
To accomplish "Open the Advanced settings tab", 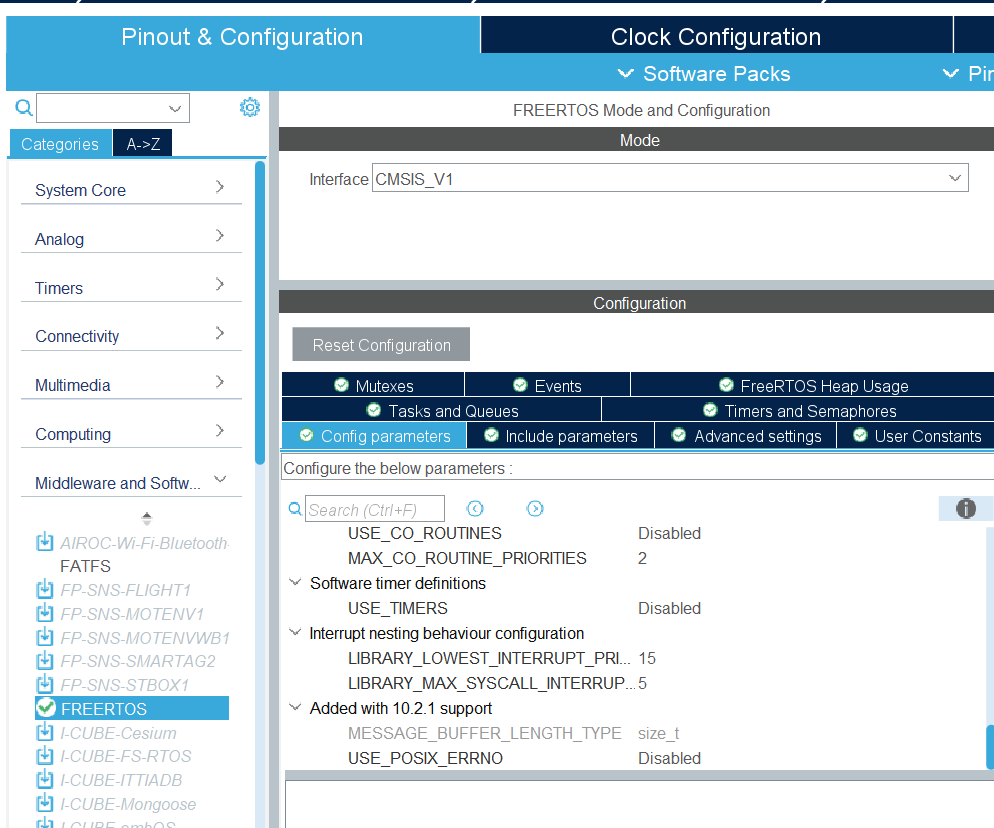I will click(746, 436).
